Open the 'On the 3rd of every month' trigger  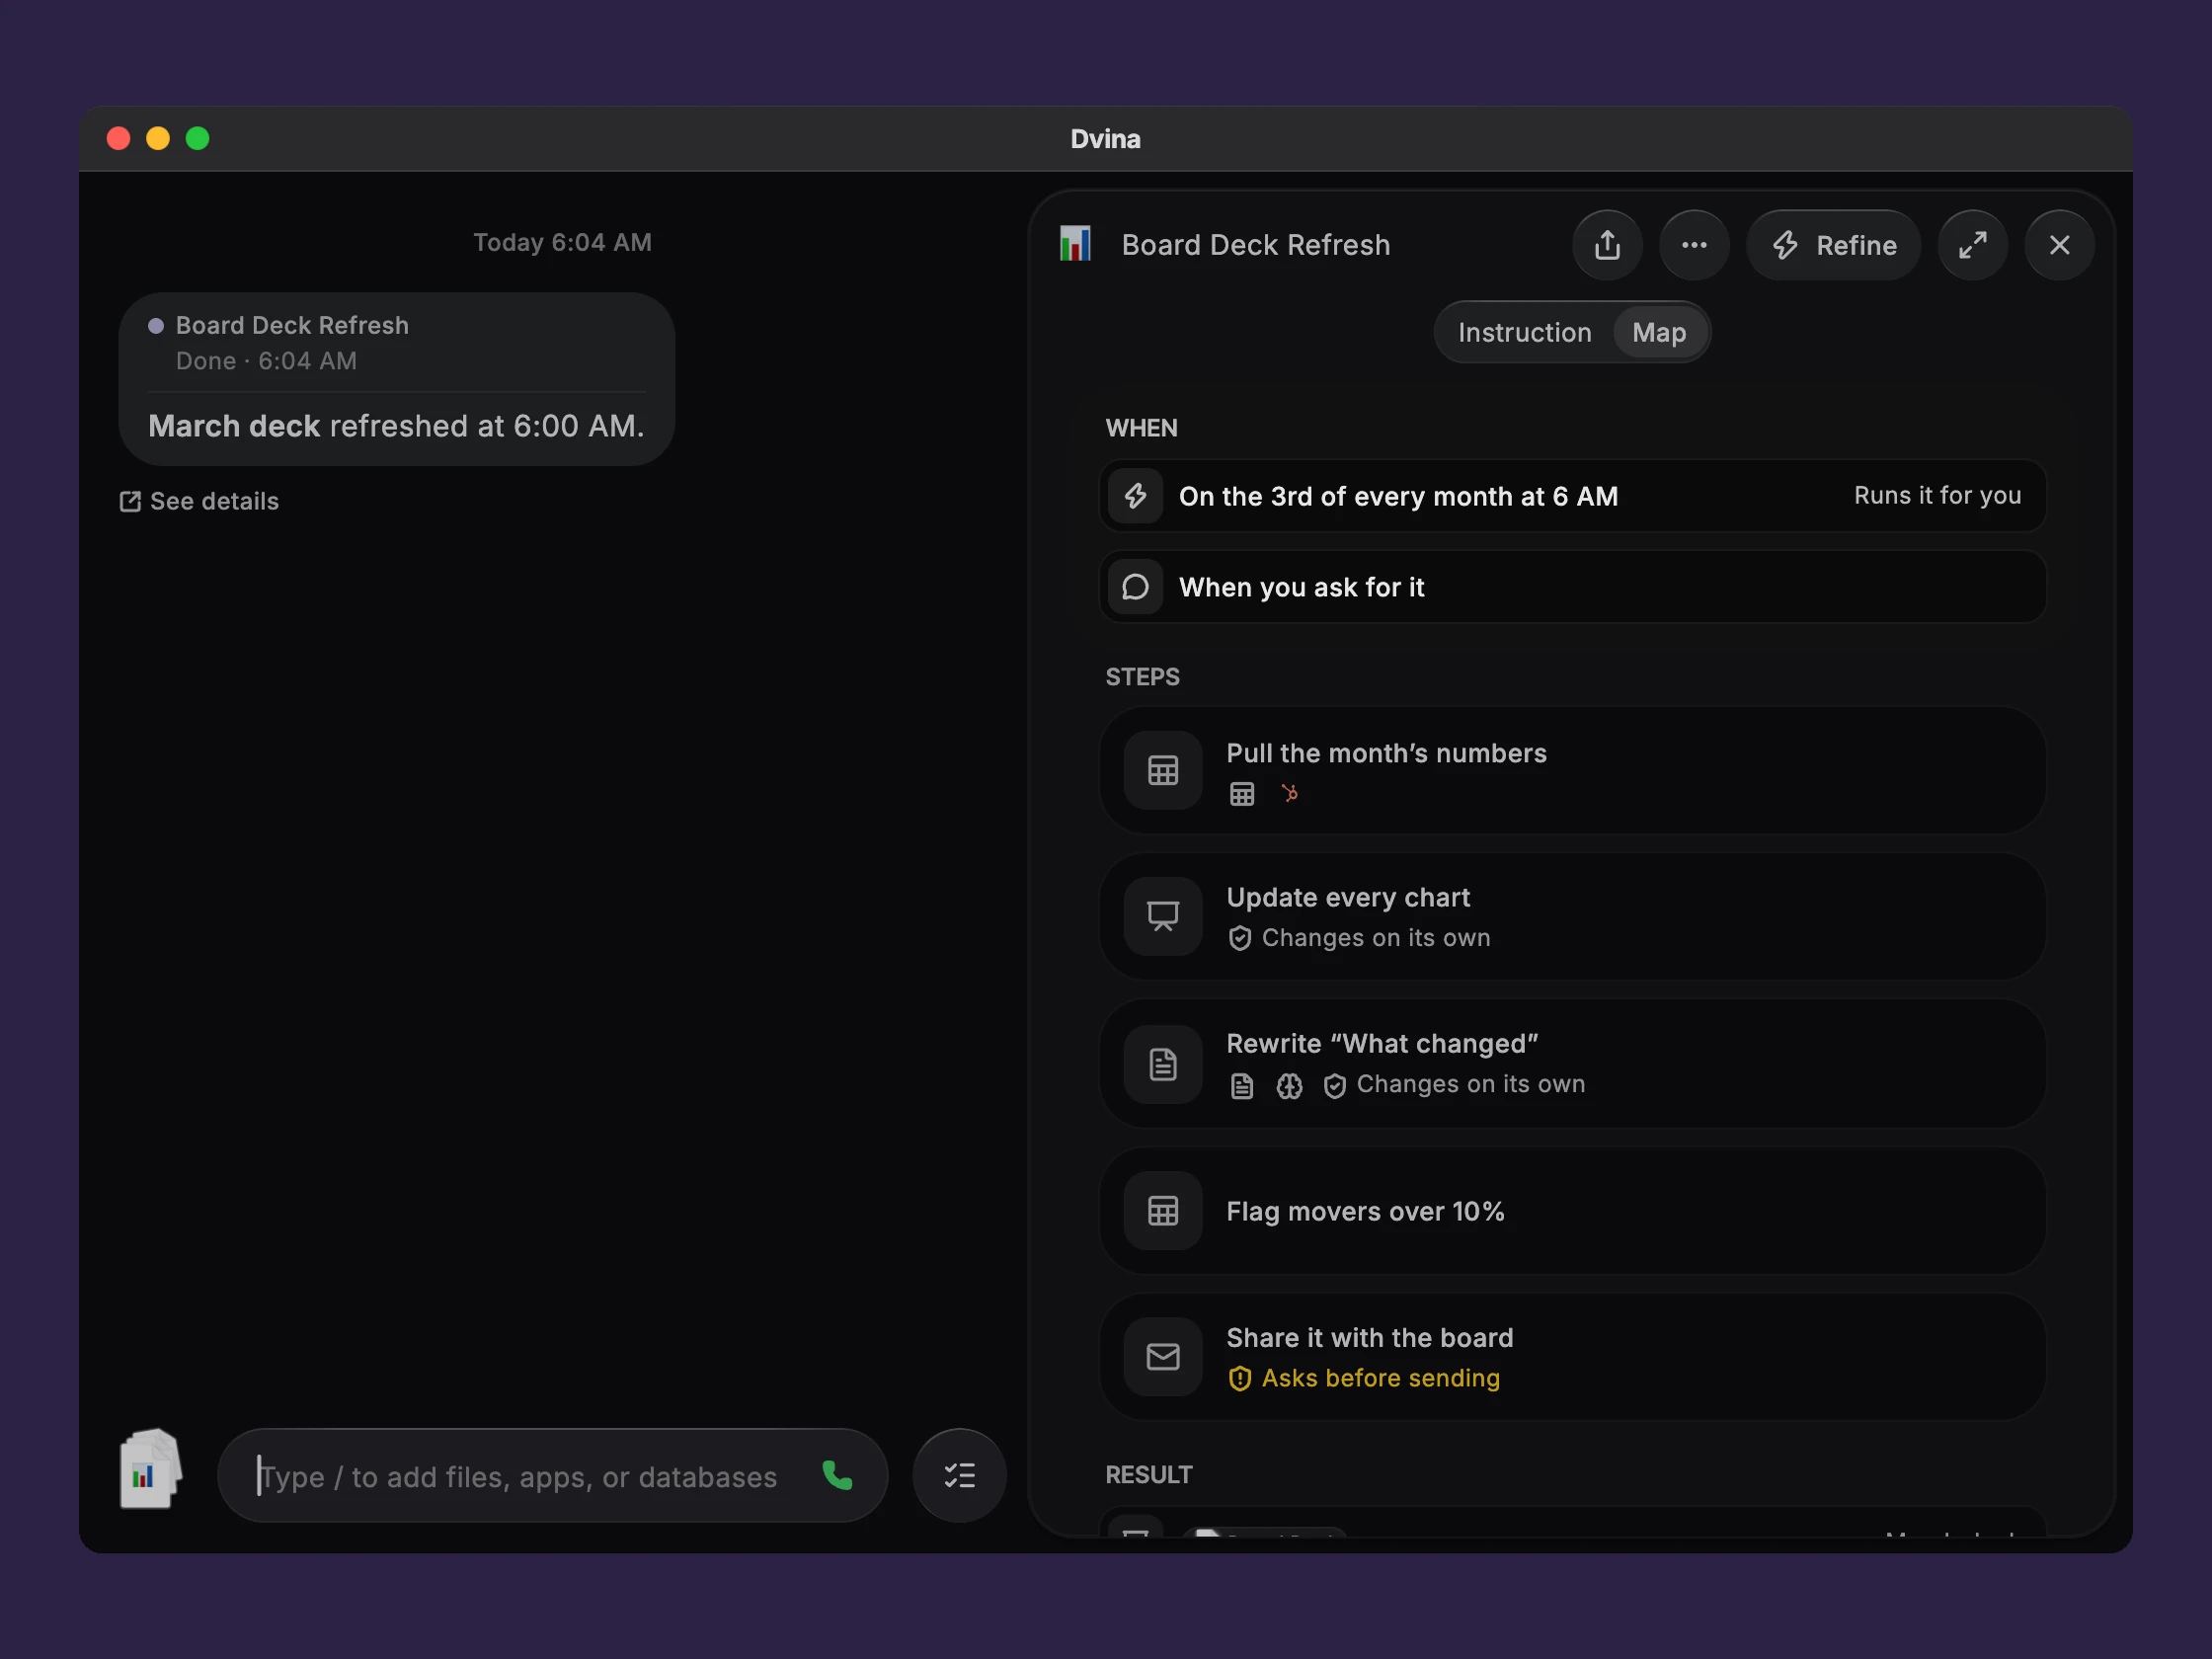tap(1572, 496)
